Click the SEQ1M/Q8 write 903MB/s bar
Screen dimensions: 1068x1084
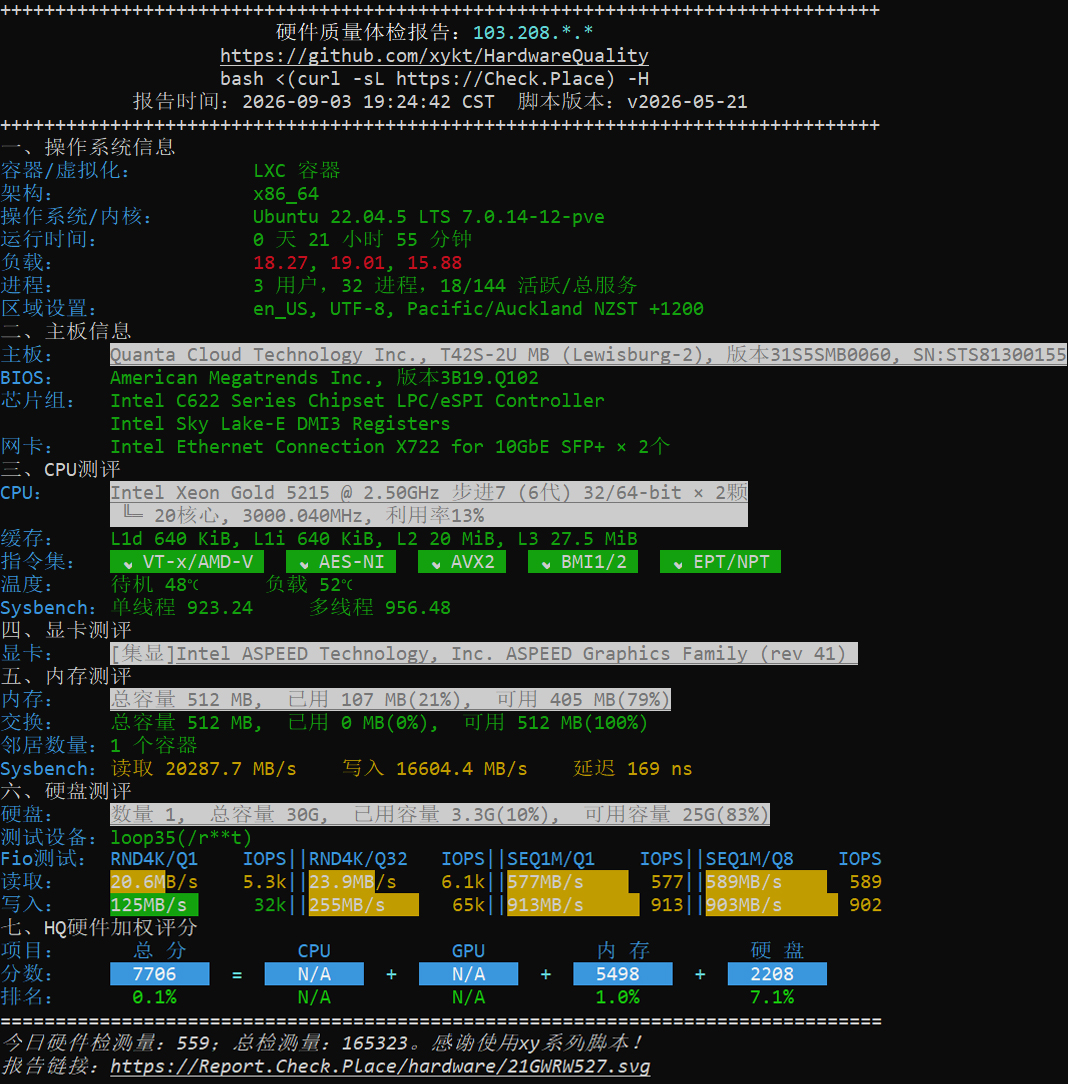[771, 904]
